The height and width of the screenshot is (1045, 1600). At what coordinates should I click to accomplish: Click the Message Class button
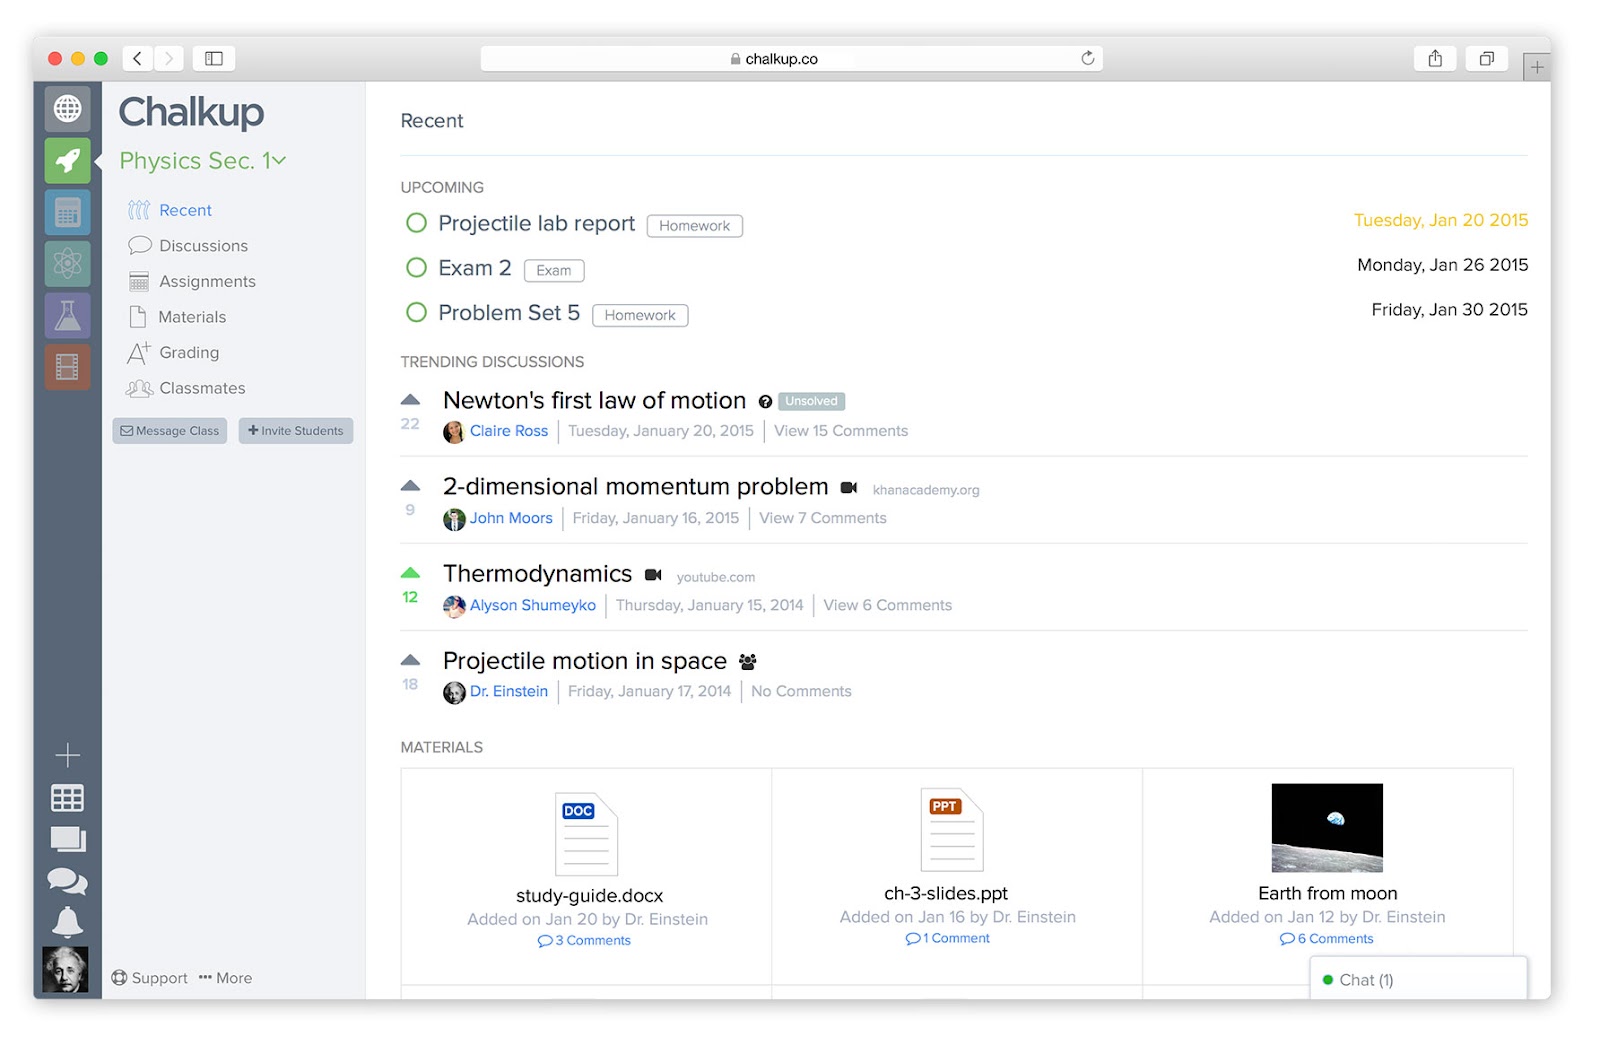(170, 431)
